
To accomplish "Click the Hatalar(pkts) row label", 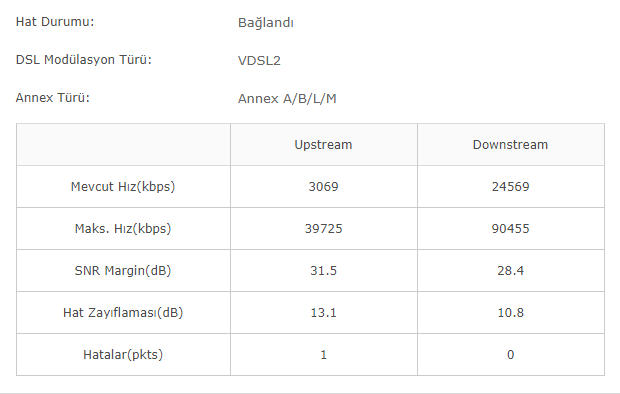I will (x=123, y=355).
